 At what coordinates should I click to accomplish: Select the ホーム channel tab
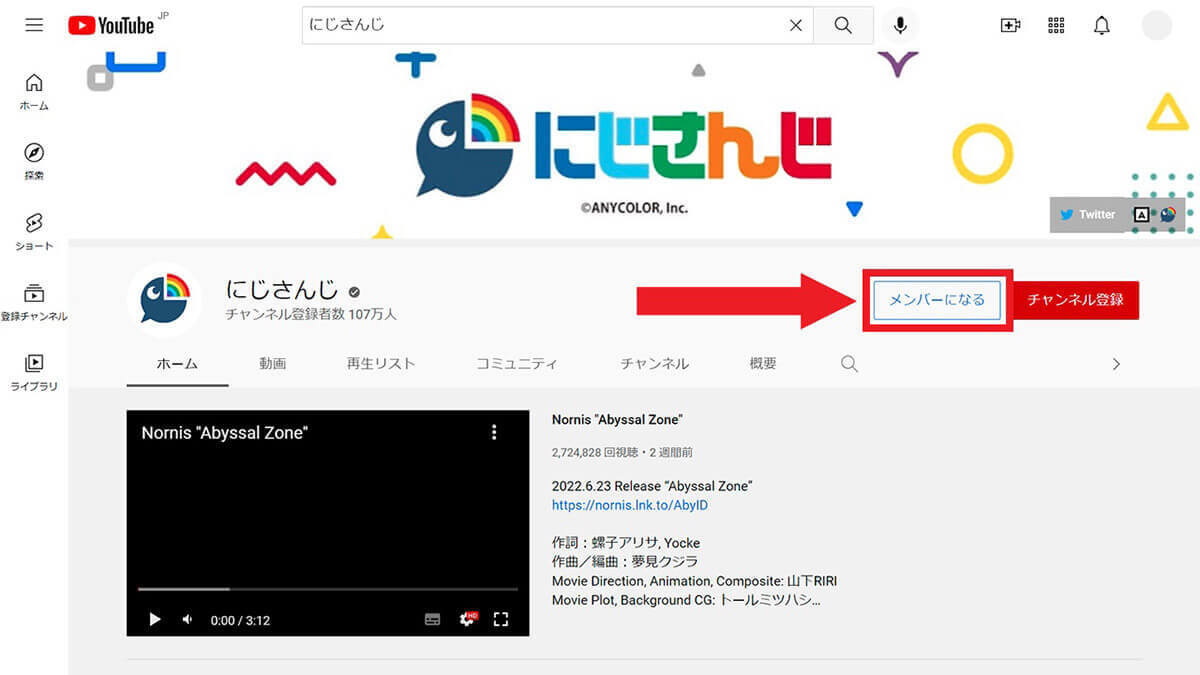[x=177, y=364]
